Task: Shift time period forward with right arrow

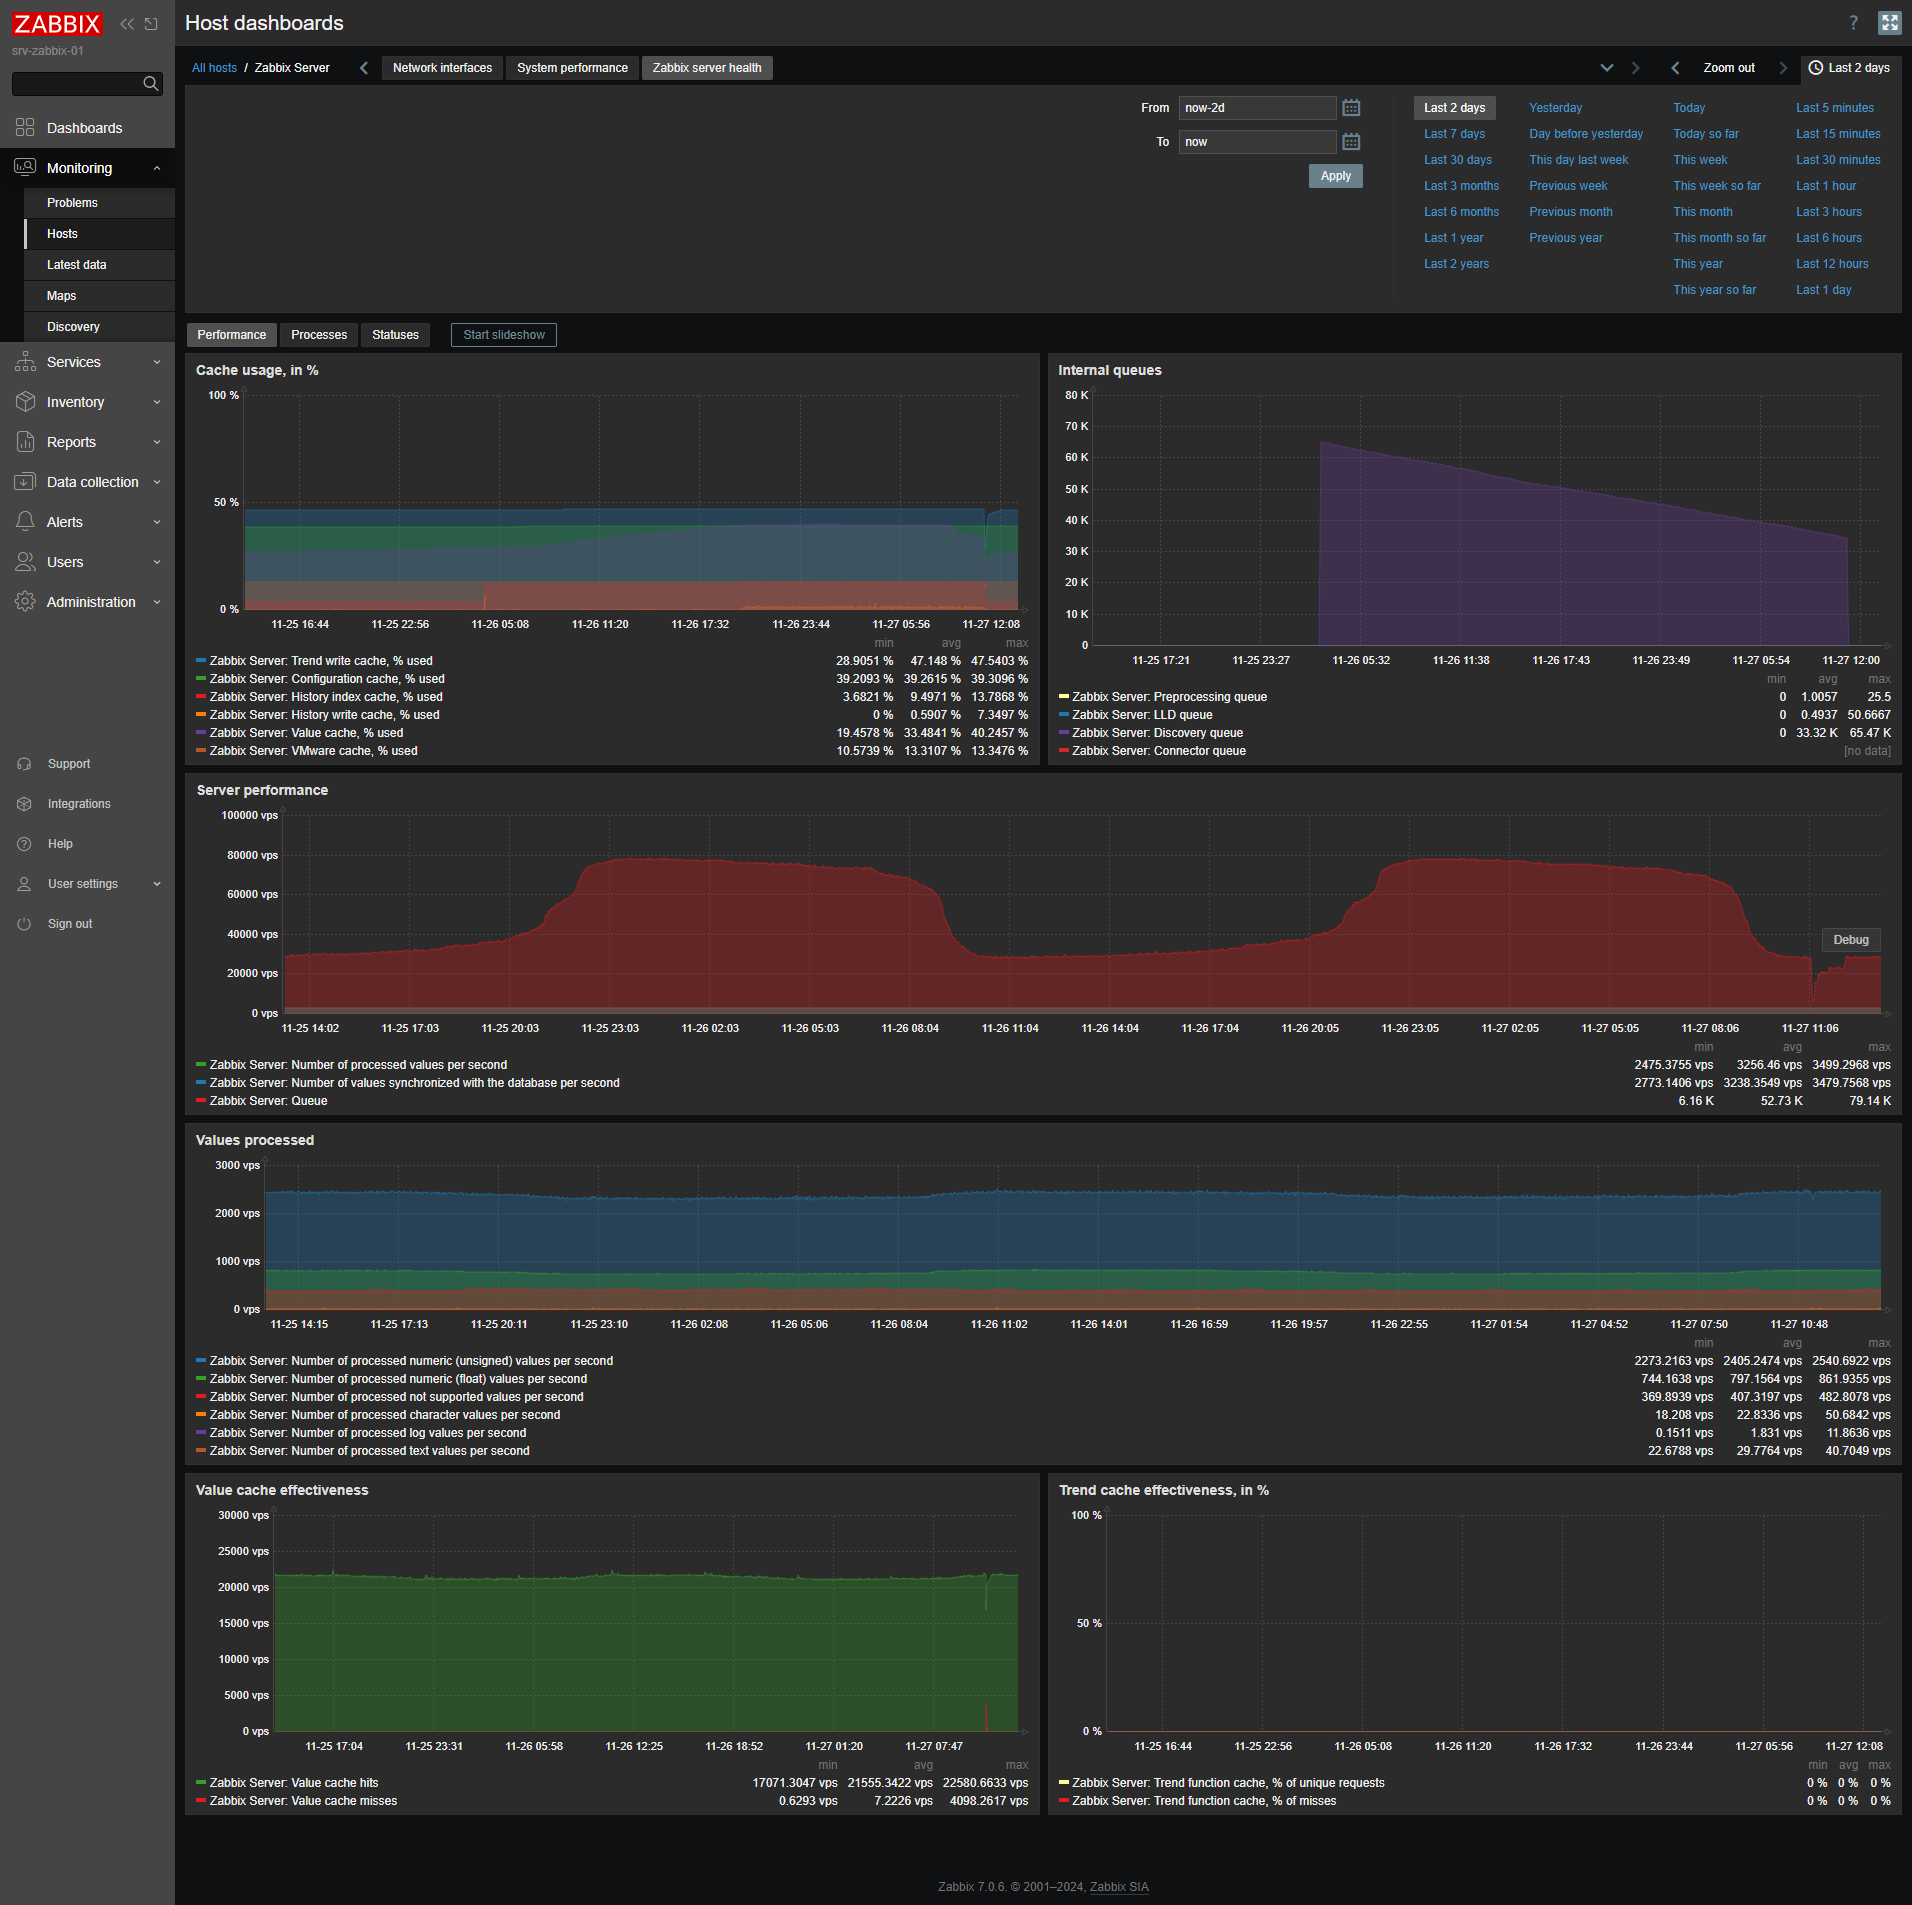Action: tap(1783, 68)
